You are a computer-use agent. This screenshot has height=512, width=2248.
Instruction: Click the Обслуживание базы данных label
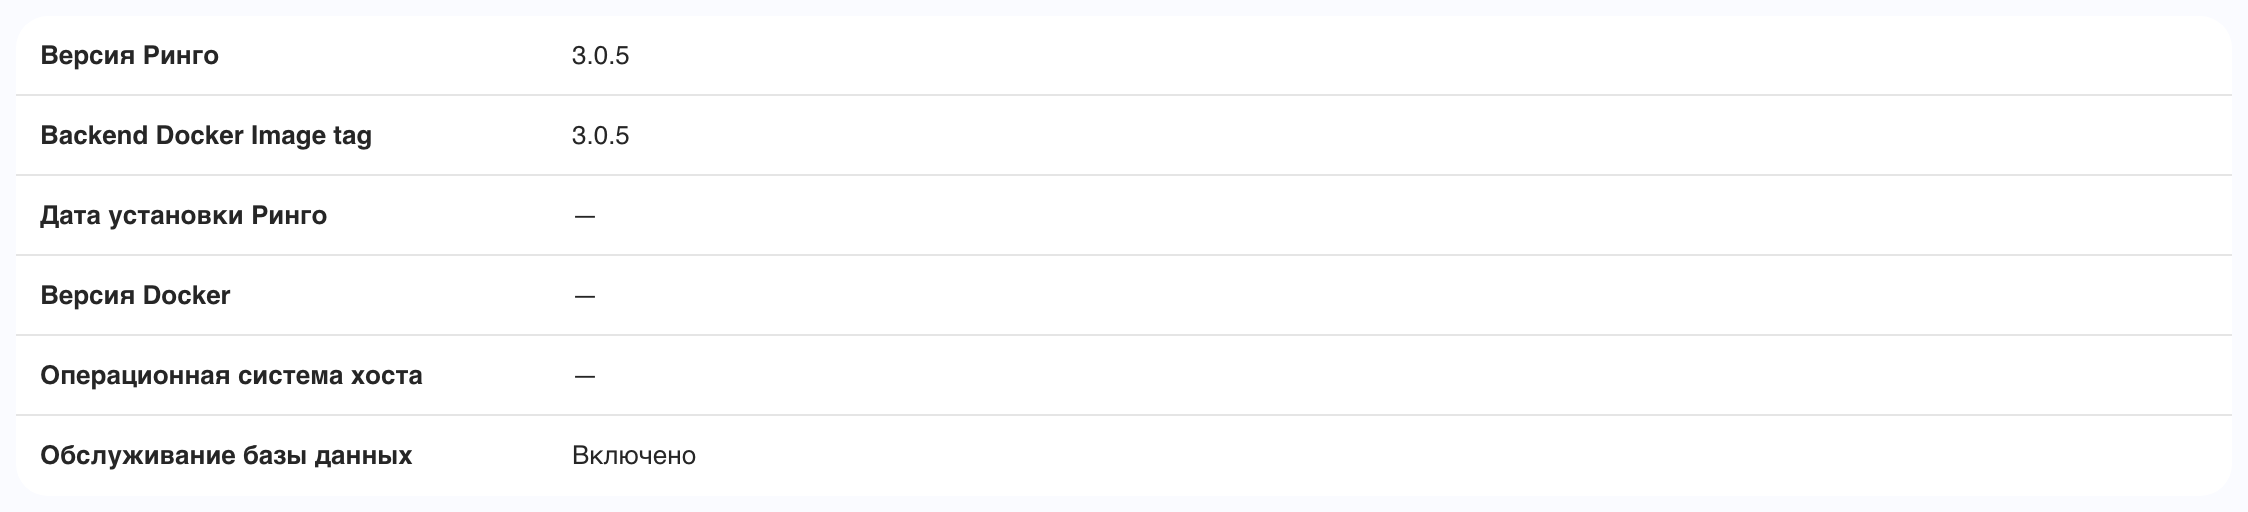pos(226,455)
